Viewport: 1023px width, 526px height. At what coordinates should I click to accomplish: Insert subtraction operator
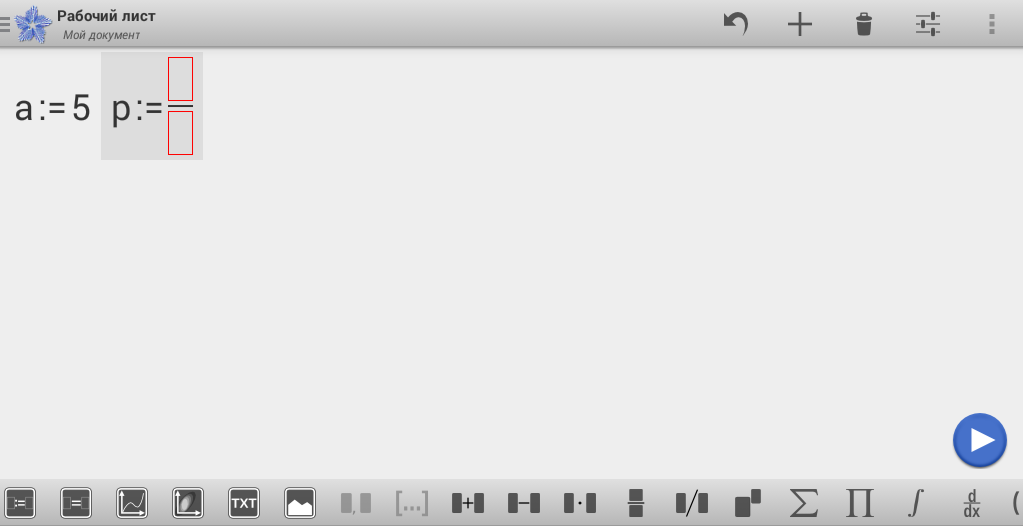pos(524,503)
